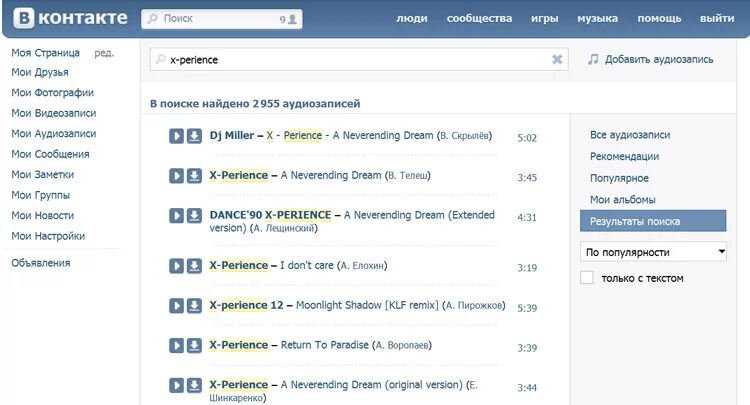Click artist name 'Dj Miller'
This screenshot has height=405, width=750.
pos(232,136)
